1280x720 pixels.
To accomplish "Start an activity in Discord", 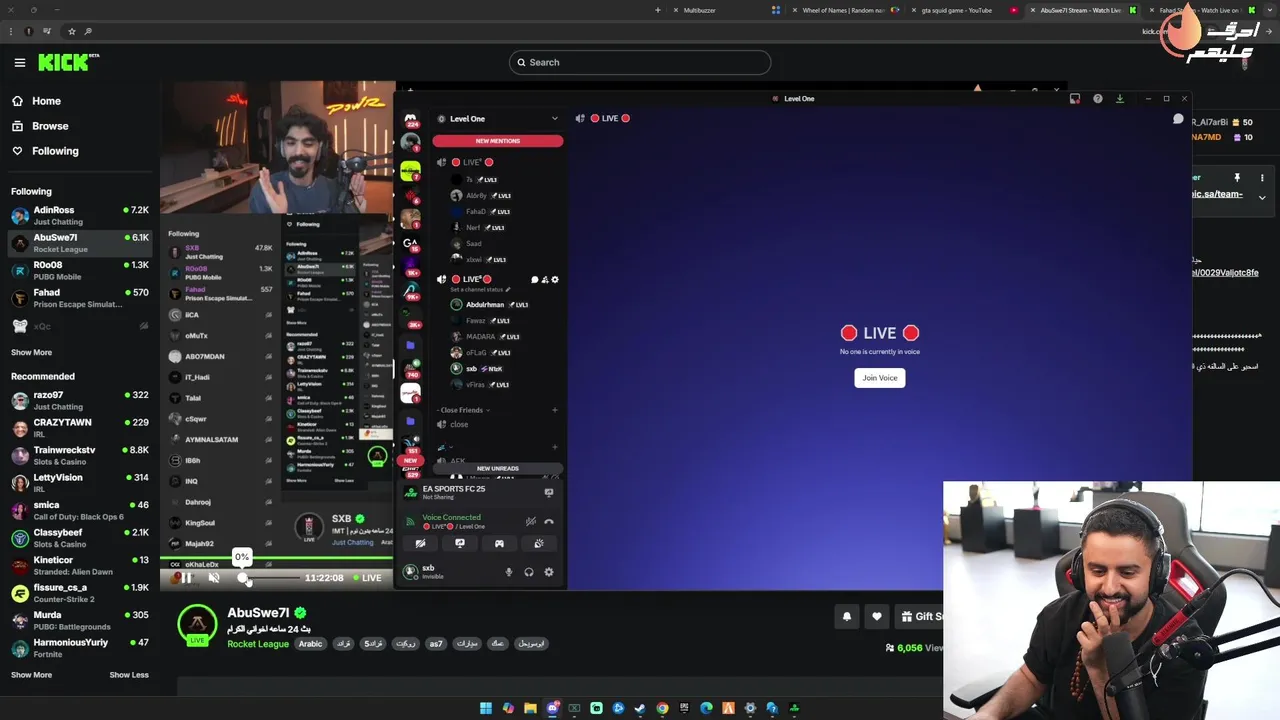I will point(499,544).
